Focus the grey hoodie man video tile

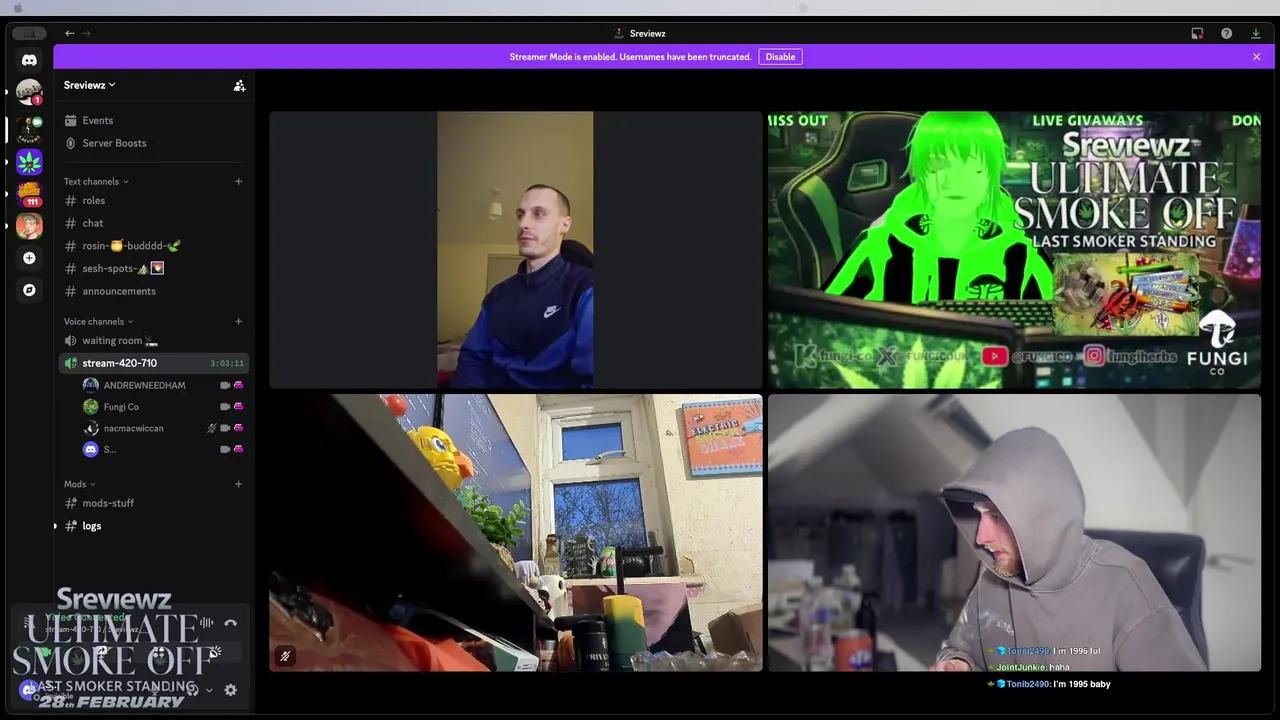1014,532
